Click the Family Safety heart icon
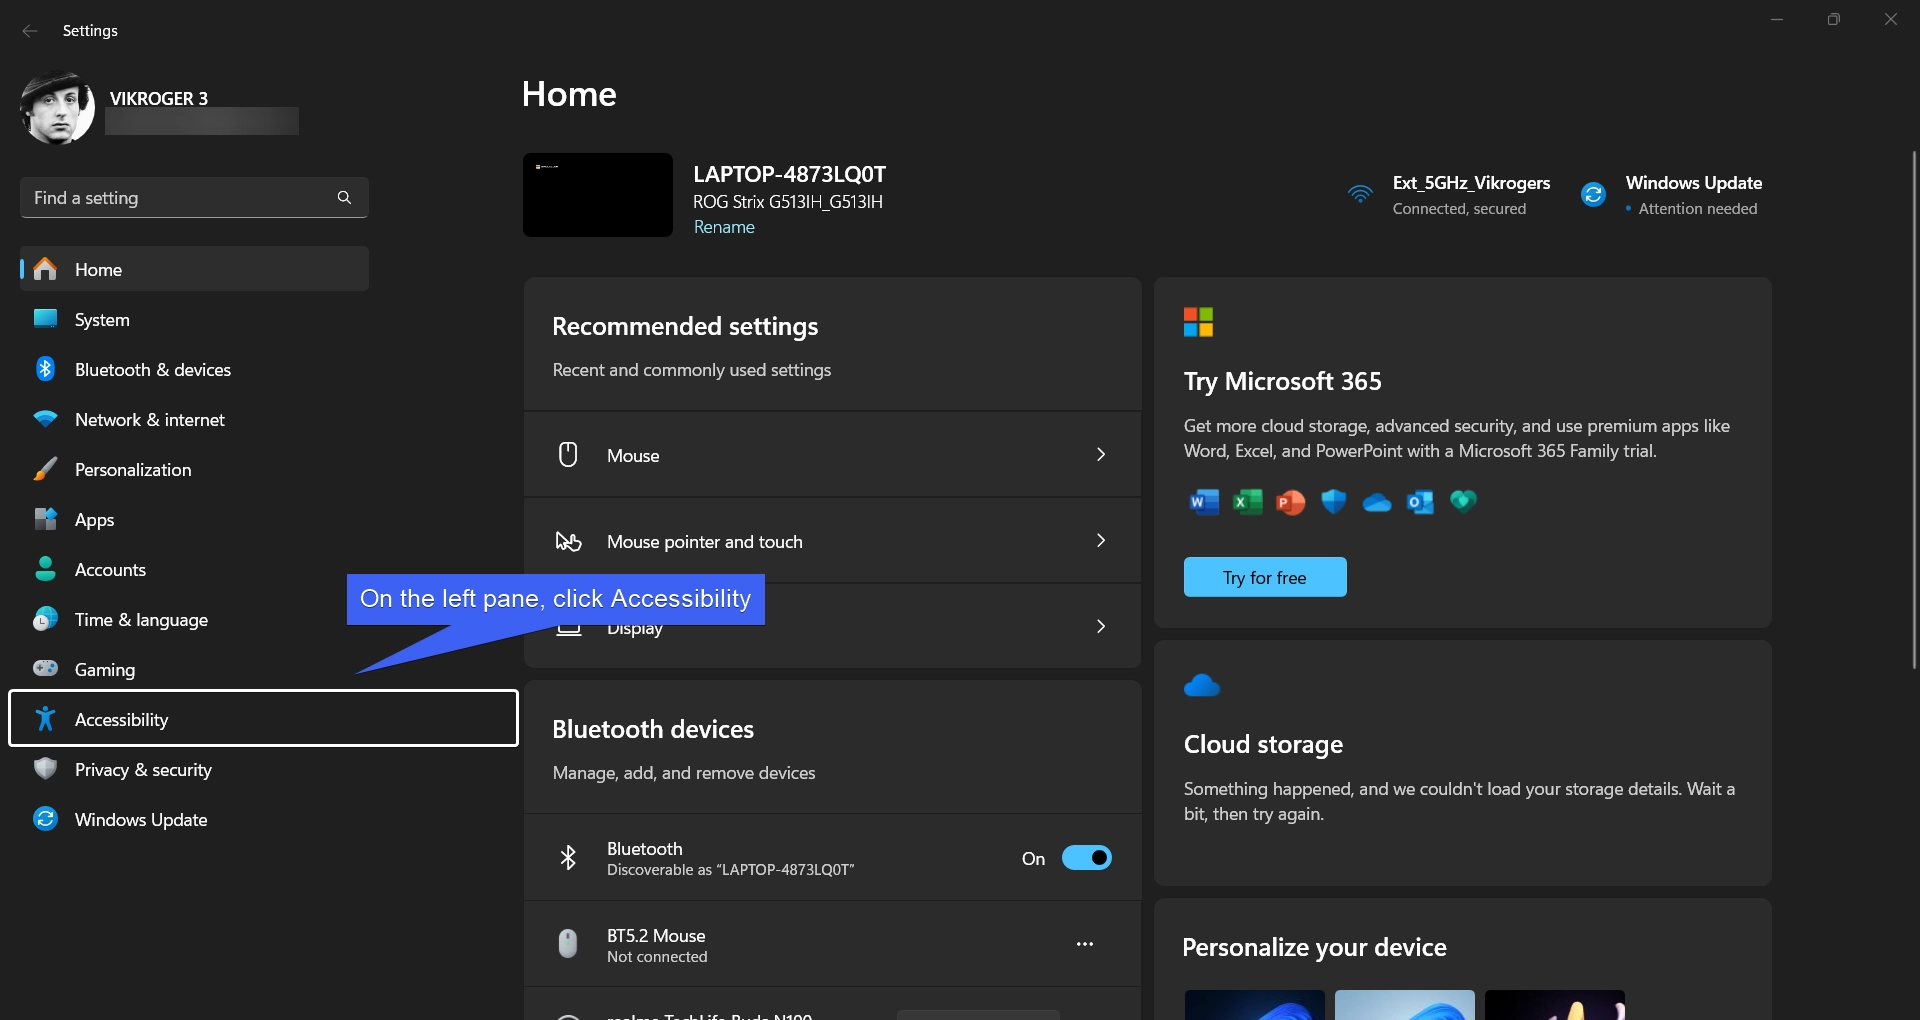 coord(1463,500)
